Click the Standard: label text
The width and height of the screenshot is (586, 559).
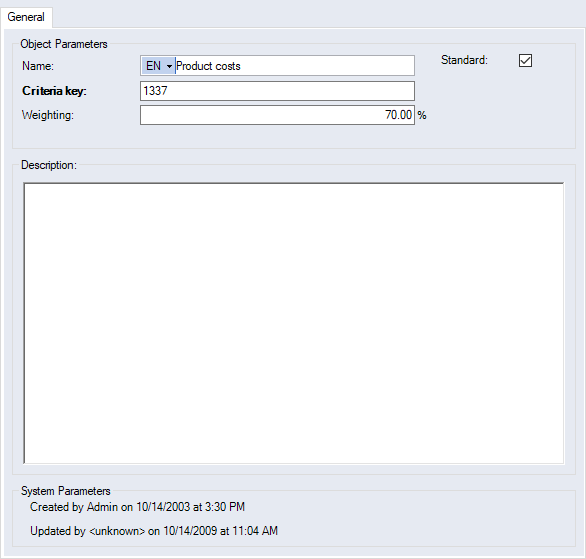point(464,60)
